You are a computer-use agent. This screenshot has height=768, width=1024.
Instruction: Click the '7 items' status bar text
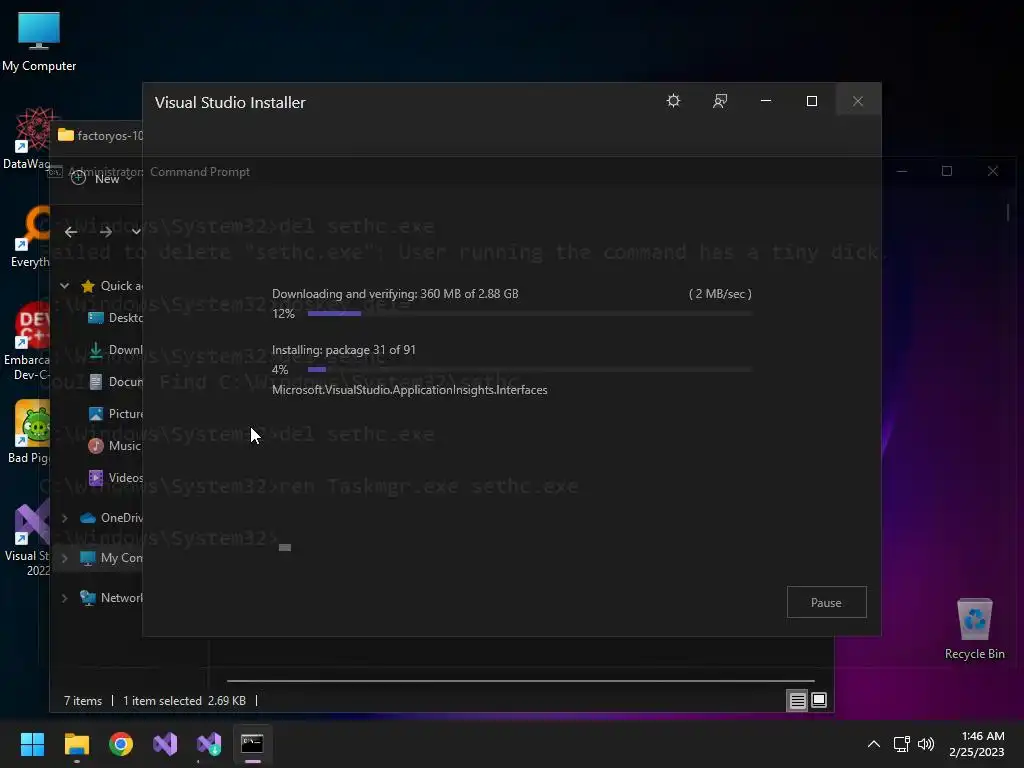[x=83, y=701]
